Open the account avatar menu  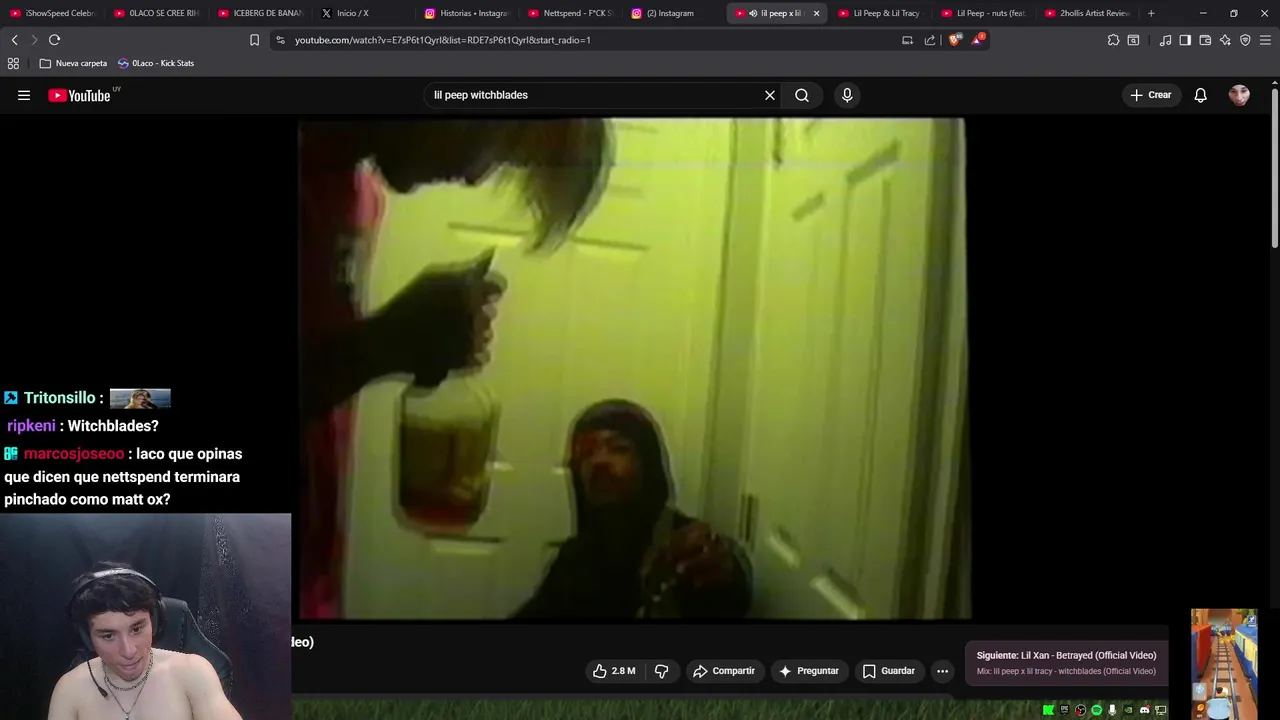[x=1239, y=95]
